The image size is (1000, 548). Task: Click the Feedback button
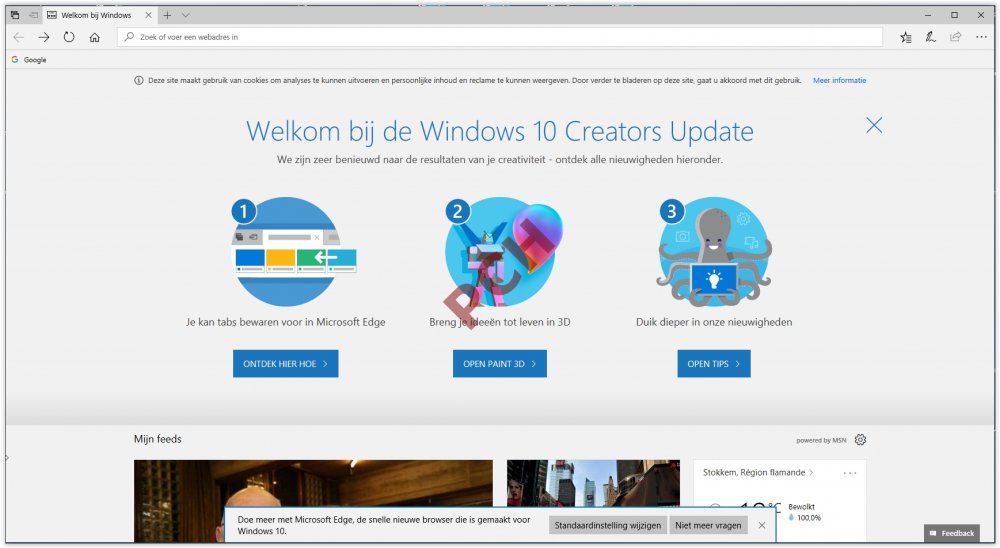[x=952, y=533]
